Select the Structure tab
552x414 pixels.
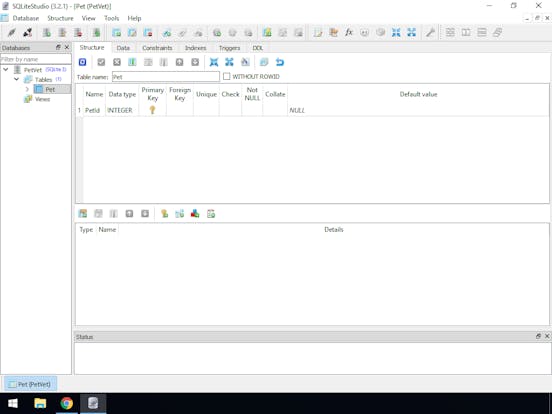92,48
